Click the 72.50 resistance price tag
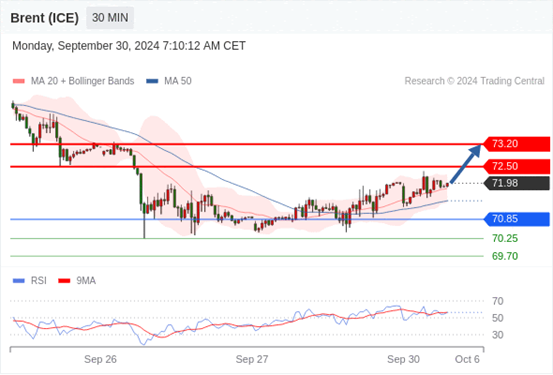 coord(516,166)
